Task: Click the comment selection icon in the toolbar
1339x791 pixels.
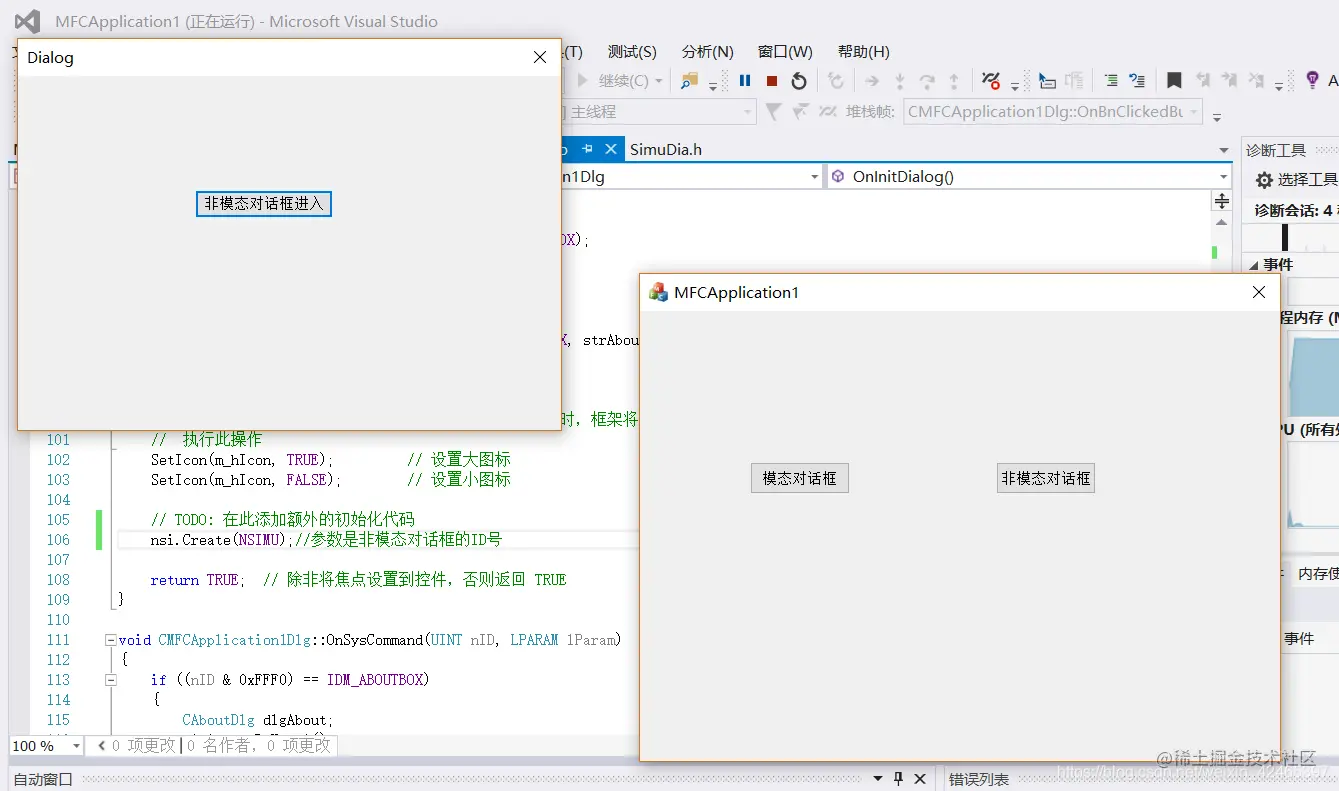Action: [1137, 81]
